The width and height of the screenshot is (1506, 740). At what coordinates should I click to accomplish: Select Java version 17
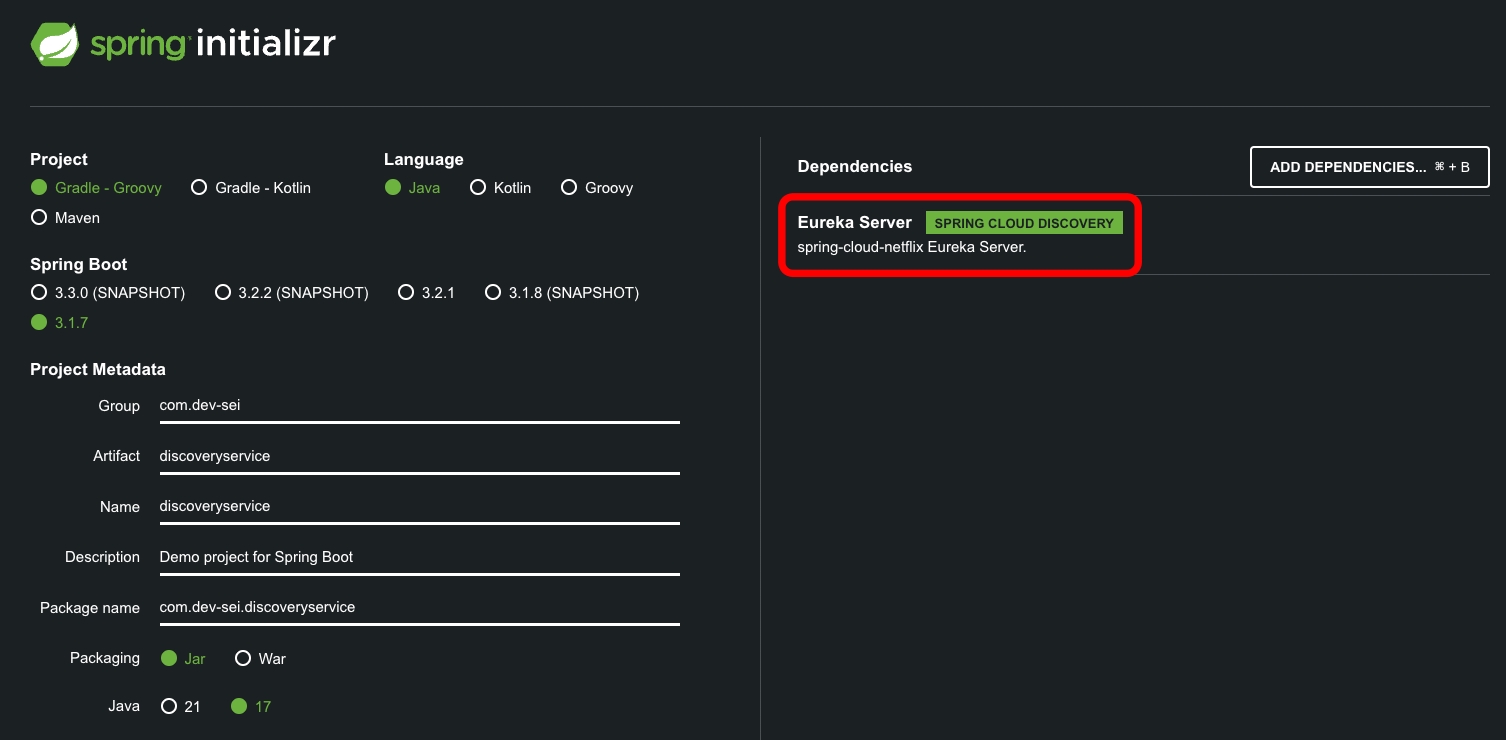pos(251,707)
